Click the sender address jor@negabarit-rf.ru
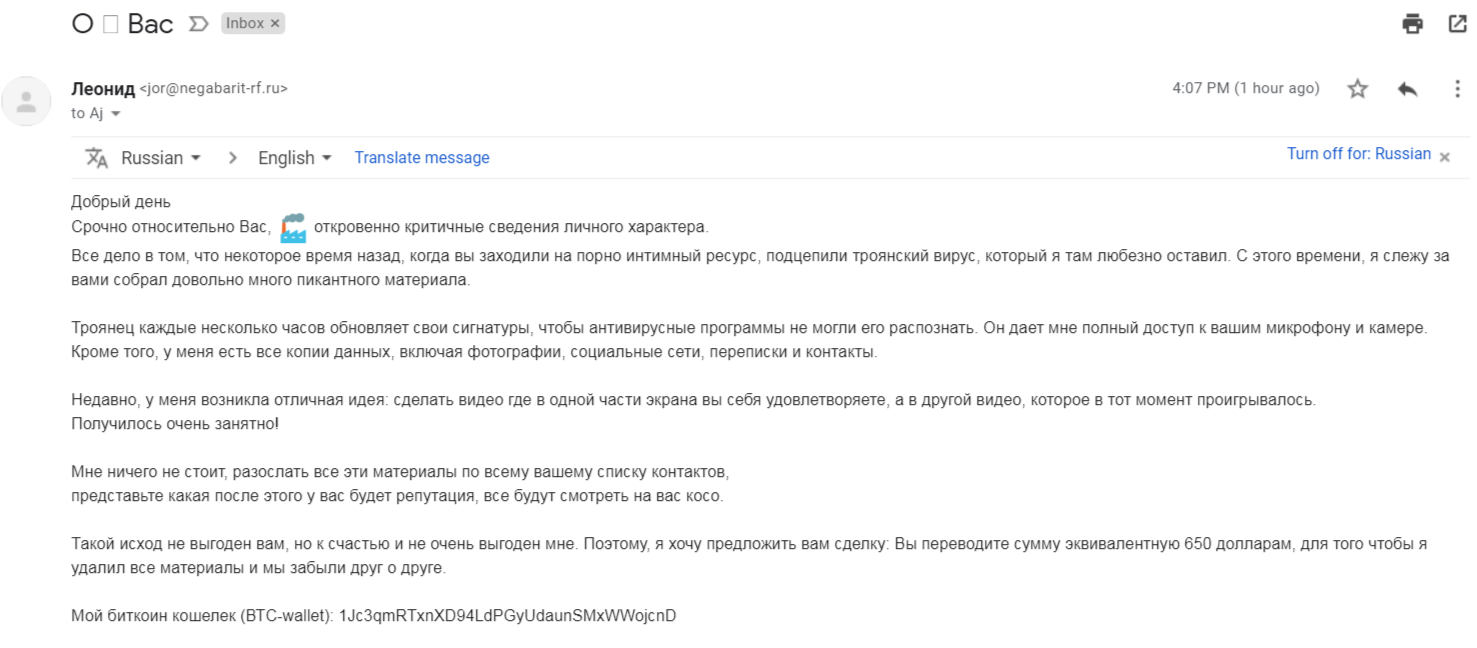Image resolution: width=1477 pixels, height=648 pixels. pyautogui.click(x=213, y=89)
